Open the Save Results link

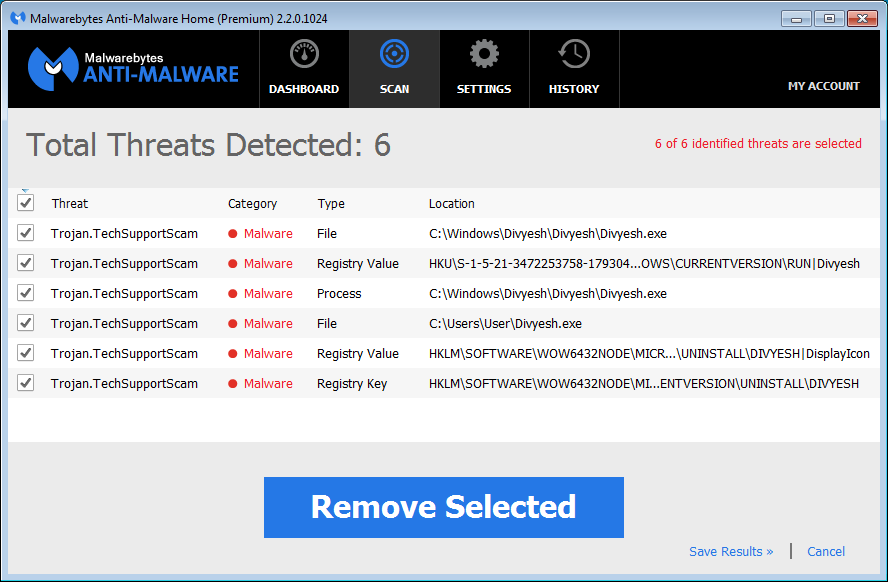tap(731, 551)
